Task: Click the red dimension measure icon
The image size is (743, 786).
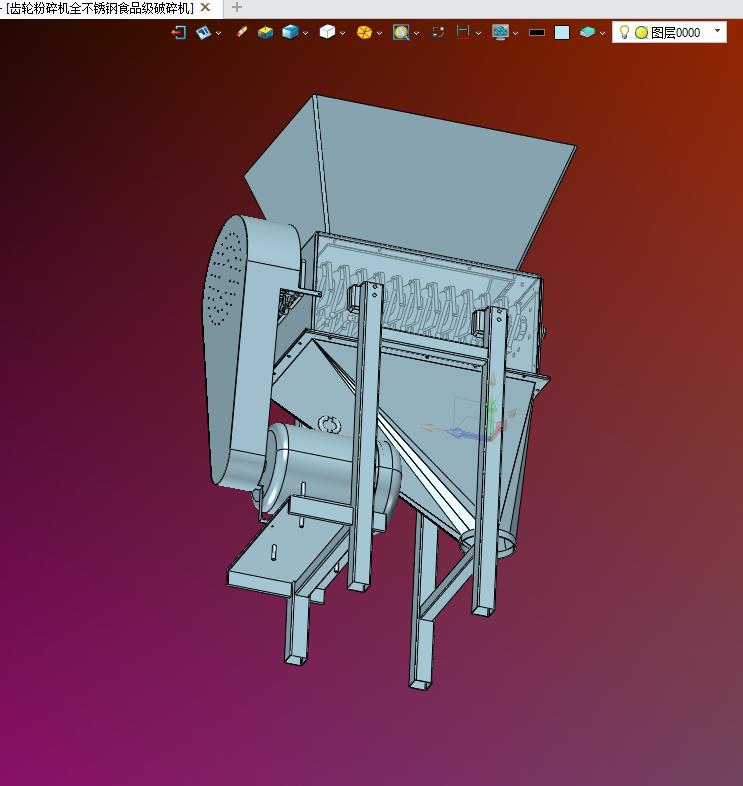Action: pos(463,32)
